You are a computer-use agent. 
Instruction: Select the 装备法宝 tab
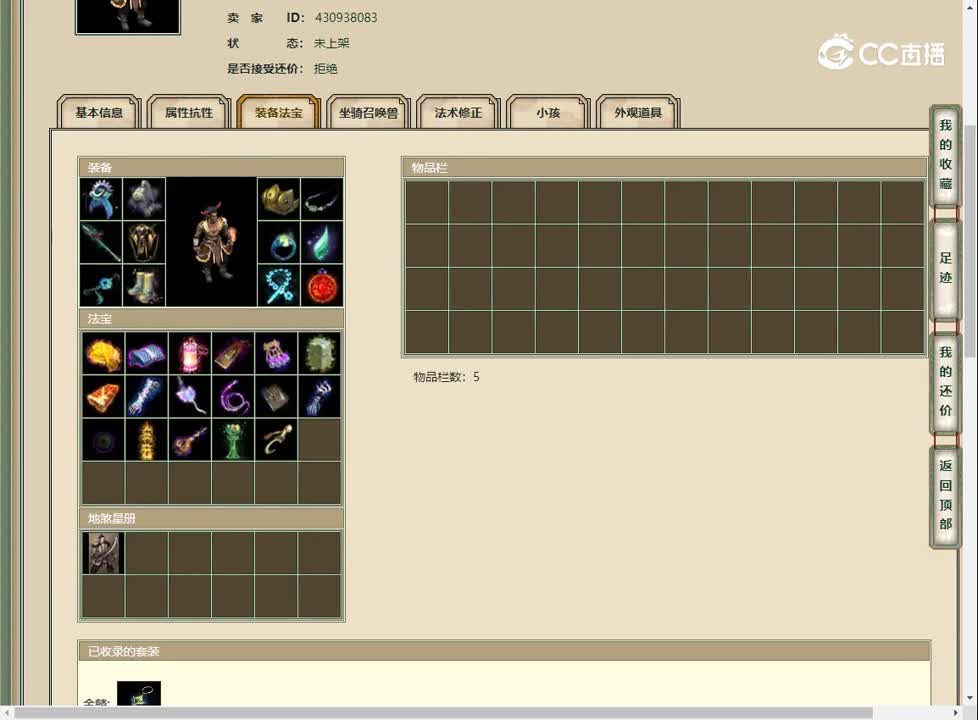click(x=279, y=112)
